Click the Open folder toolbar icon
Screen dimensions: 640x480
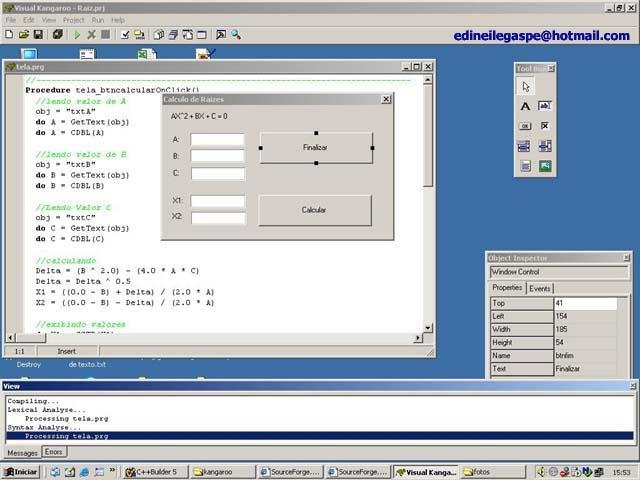click(24, 35)
